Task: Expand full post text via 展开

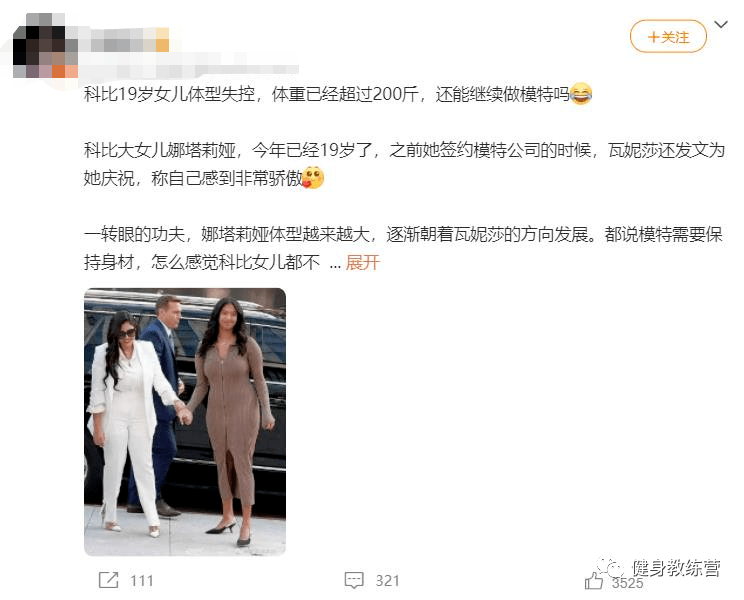Action: 363,262
